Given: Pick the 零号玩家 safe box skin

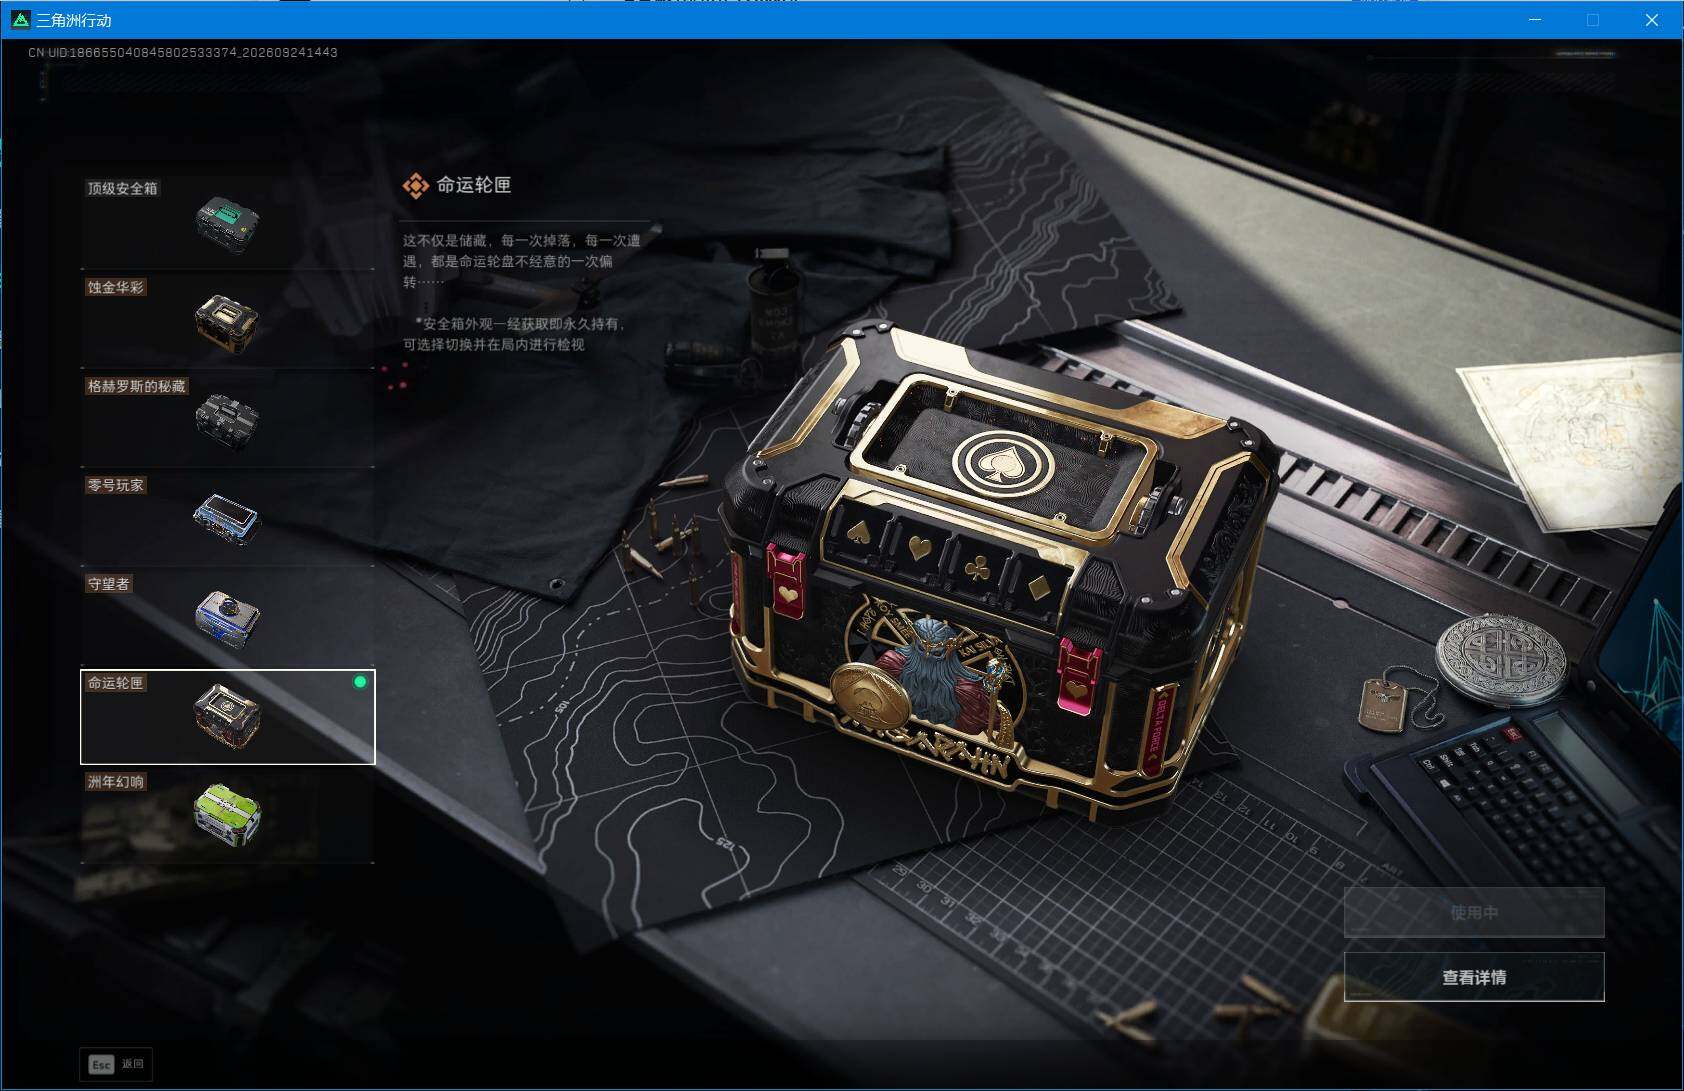Looking at the screenshot, I should pyautogui.click(x=228, y=518).
